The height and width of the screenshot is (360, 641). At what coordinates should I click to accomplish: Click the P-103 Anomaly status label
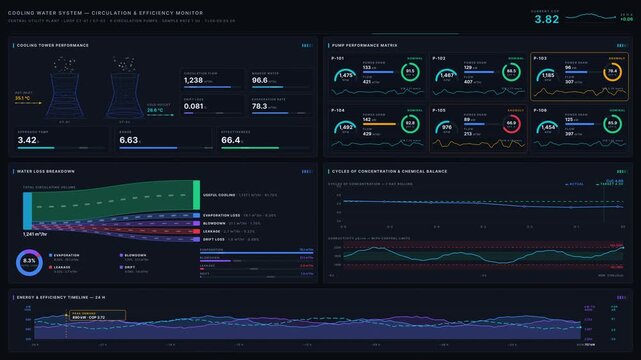(x=617, y=58)
